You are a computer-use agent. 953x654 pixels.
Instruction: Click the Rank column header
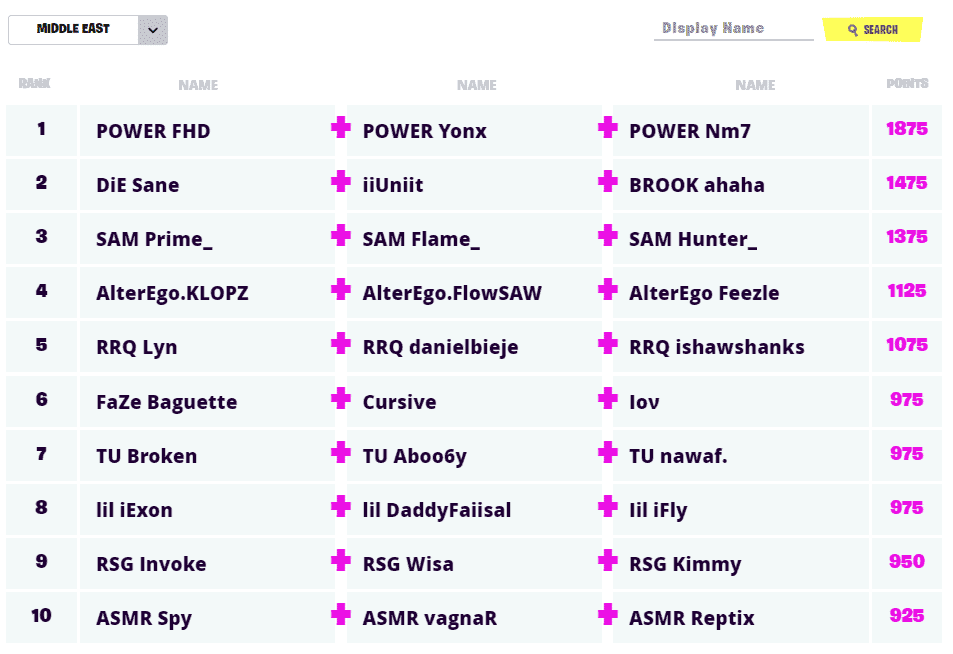click(x=35, y=84)
